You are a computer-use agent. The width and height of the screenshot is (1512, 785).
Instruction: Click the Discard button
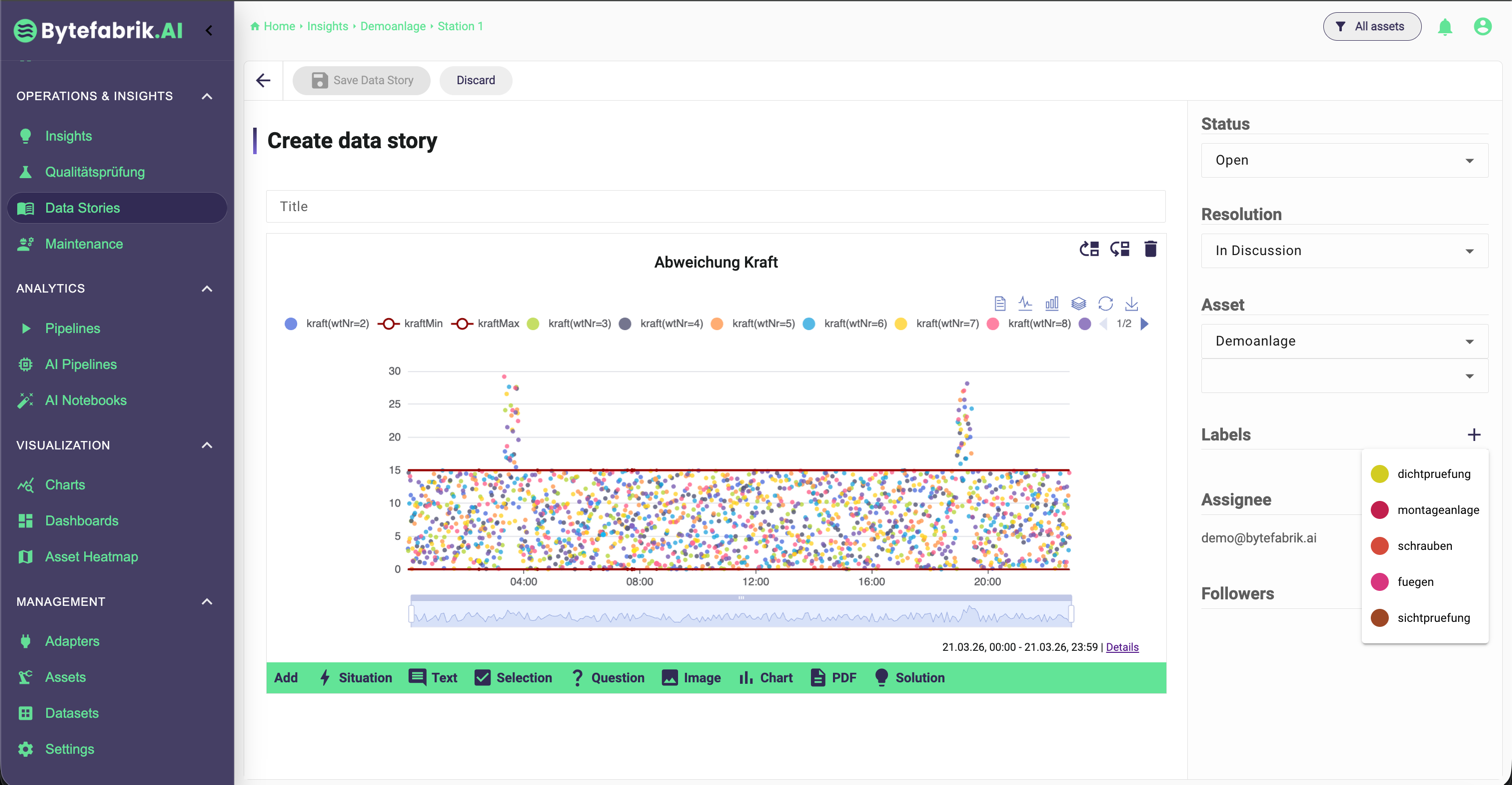475,81
